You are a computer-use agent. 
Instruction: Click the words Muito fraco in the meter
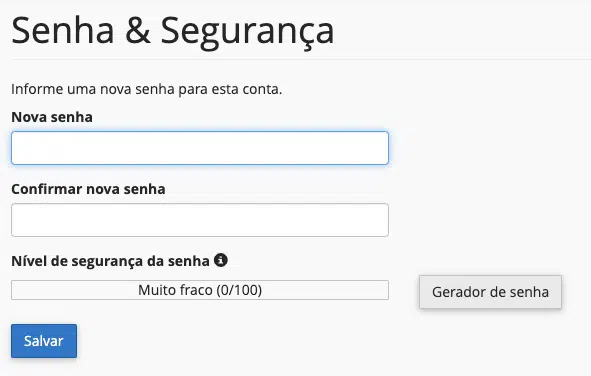coord(175,290)
